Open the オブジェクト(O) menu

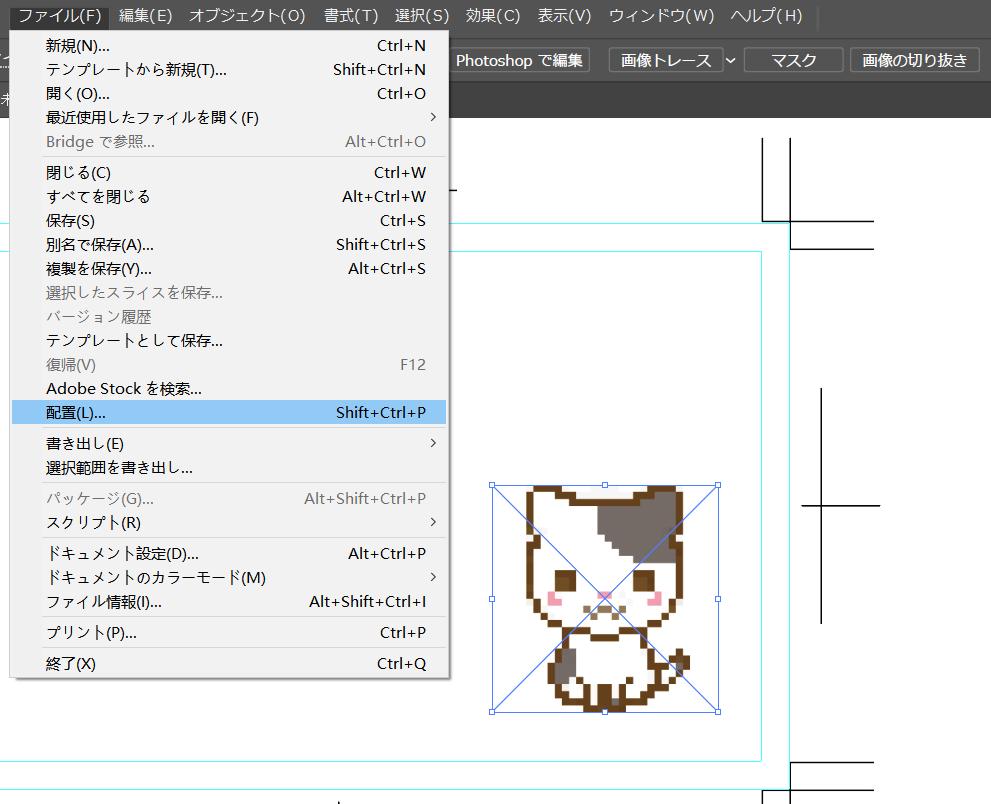tap(247, 16)
